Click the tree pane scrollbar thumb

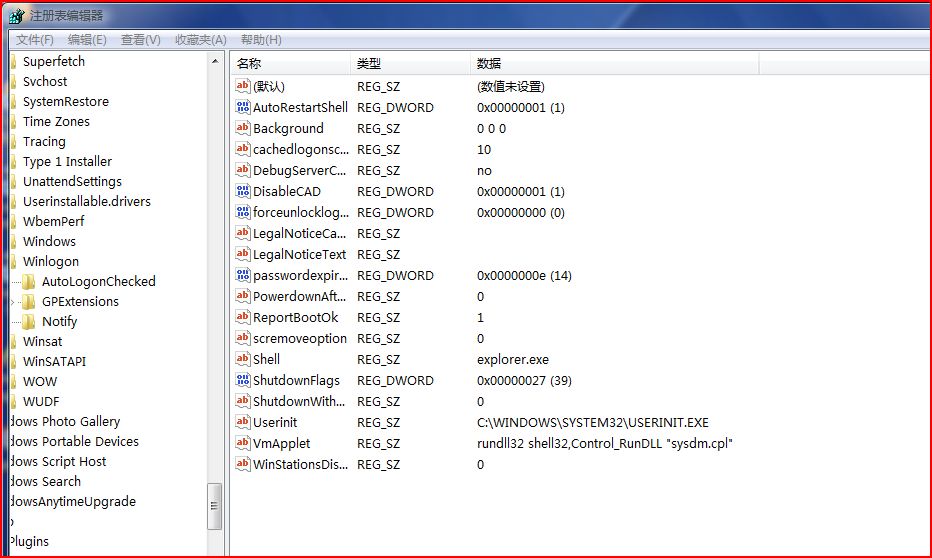[214, 506]
